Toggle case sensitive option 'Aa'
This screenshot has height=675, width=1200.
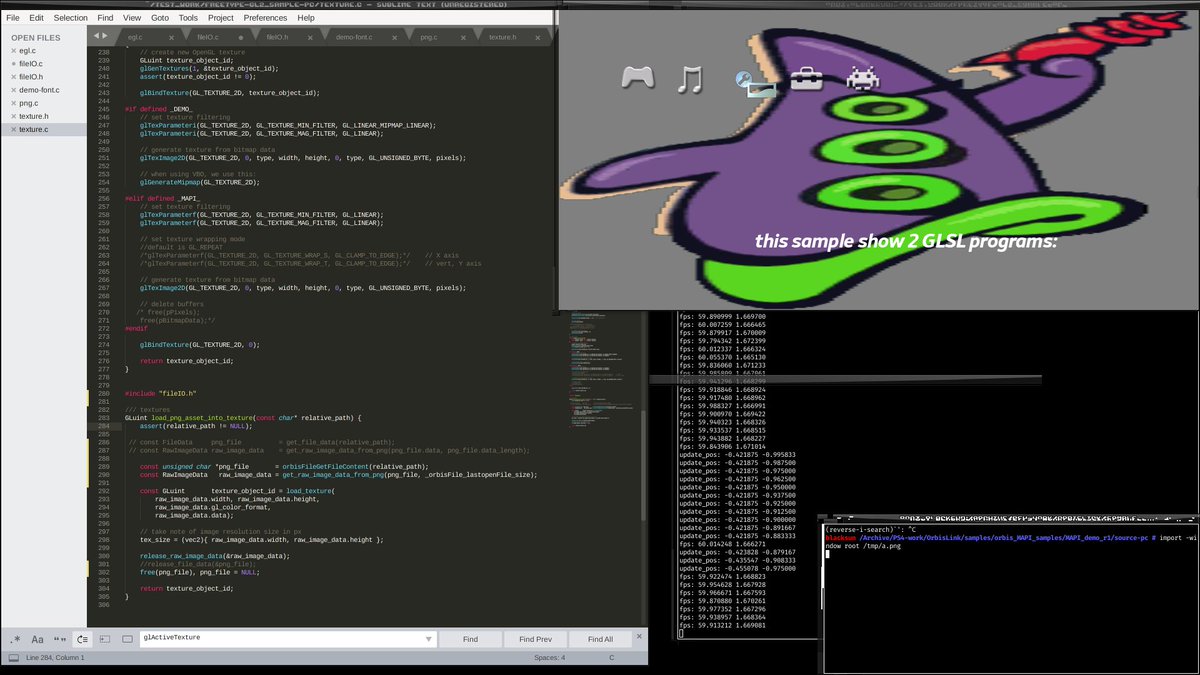click(37, 639)
